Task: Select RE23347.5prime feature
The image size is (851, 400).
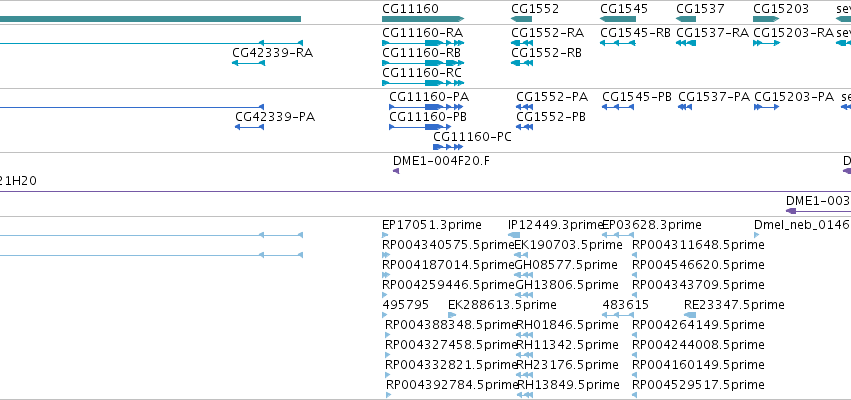Action: pyautogui.click(x=734, y=306)
